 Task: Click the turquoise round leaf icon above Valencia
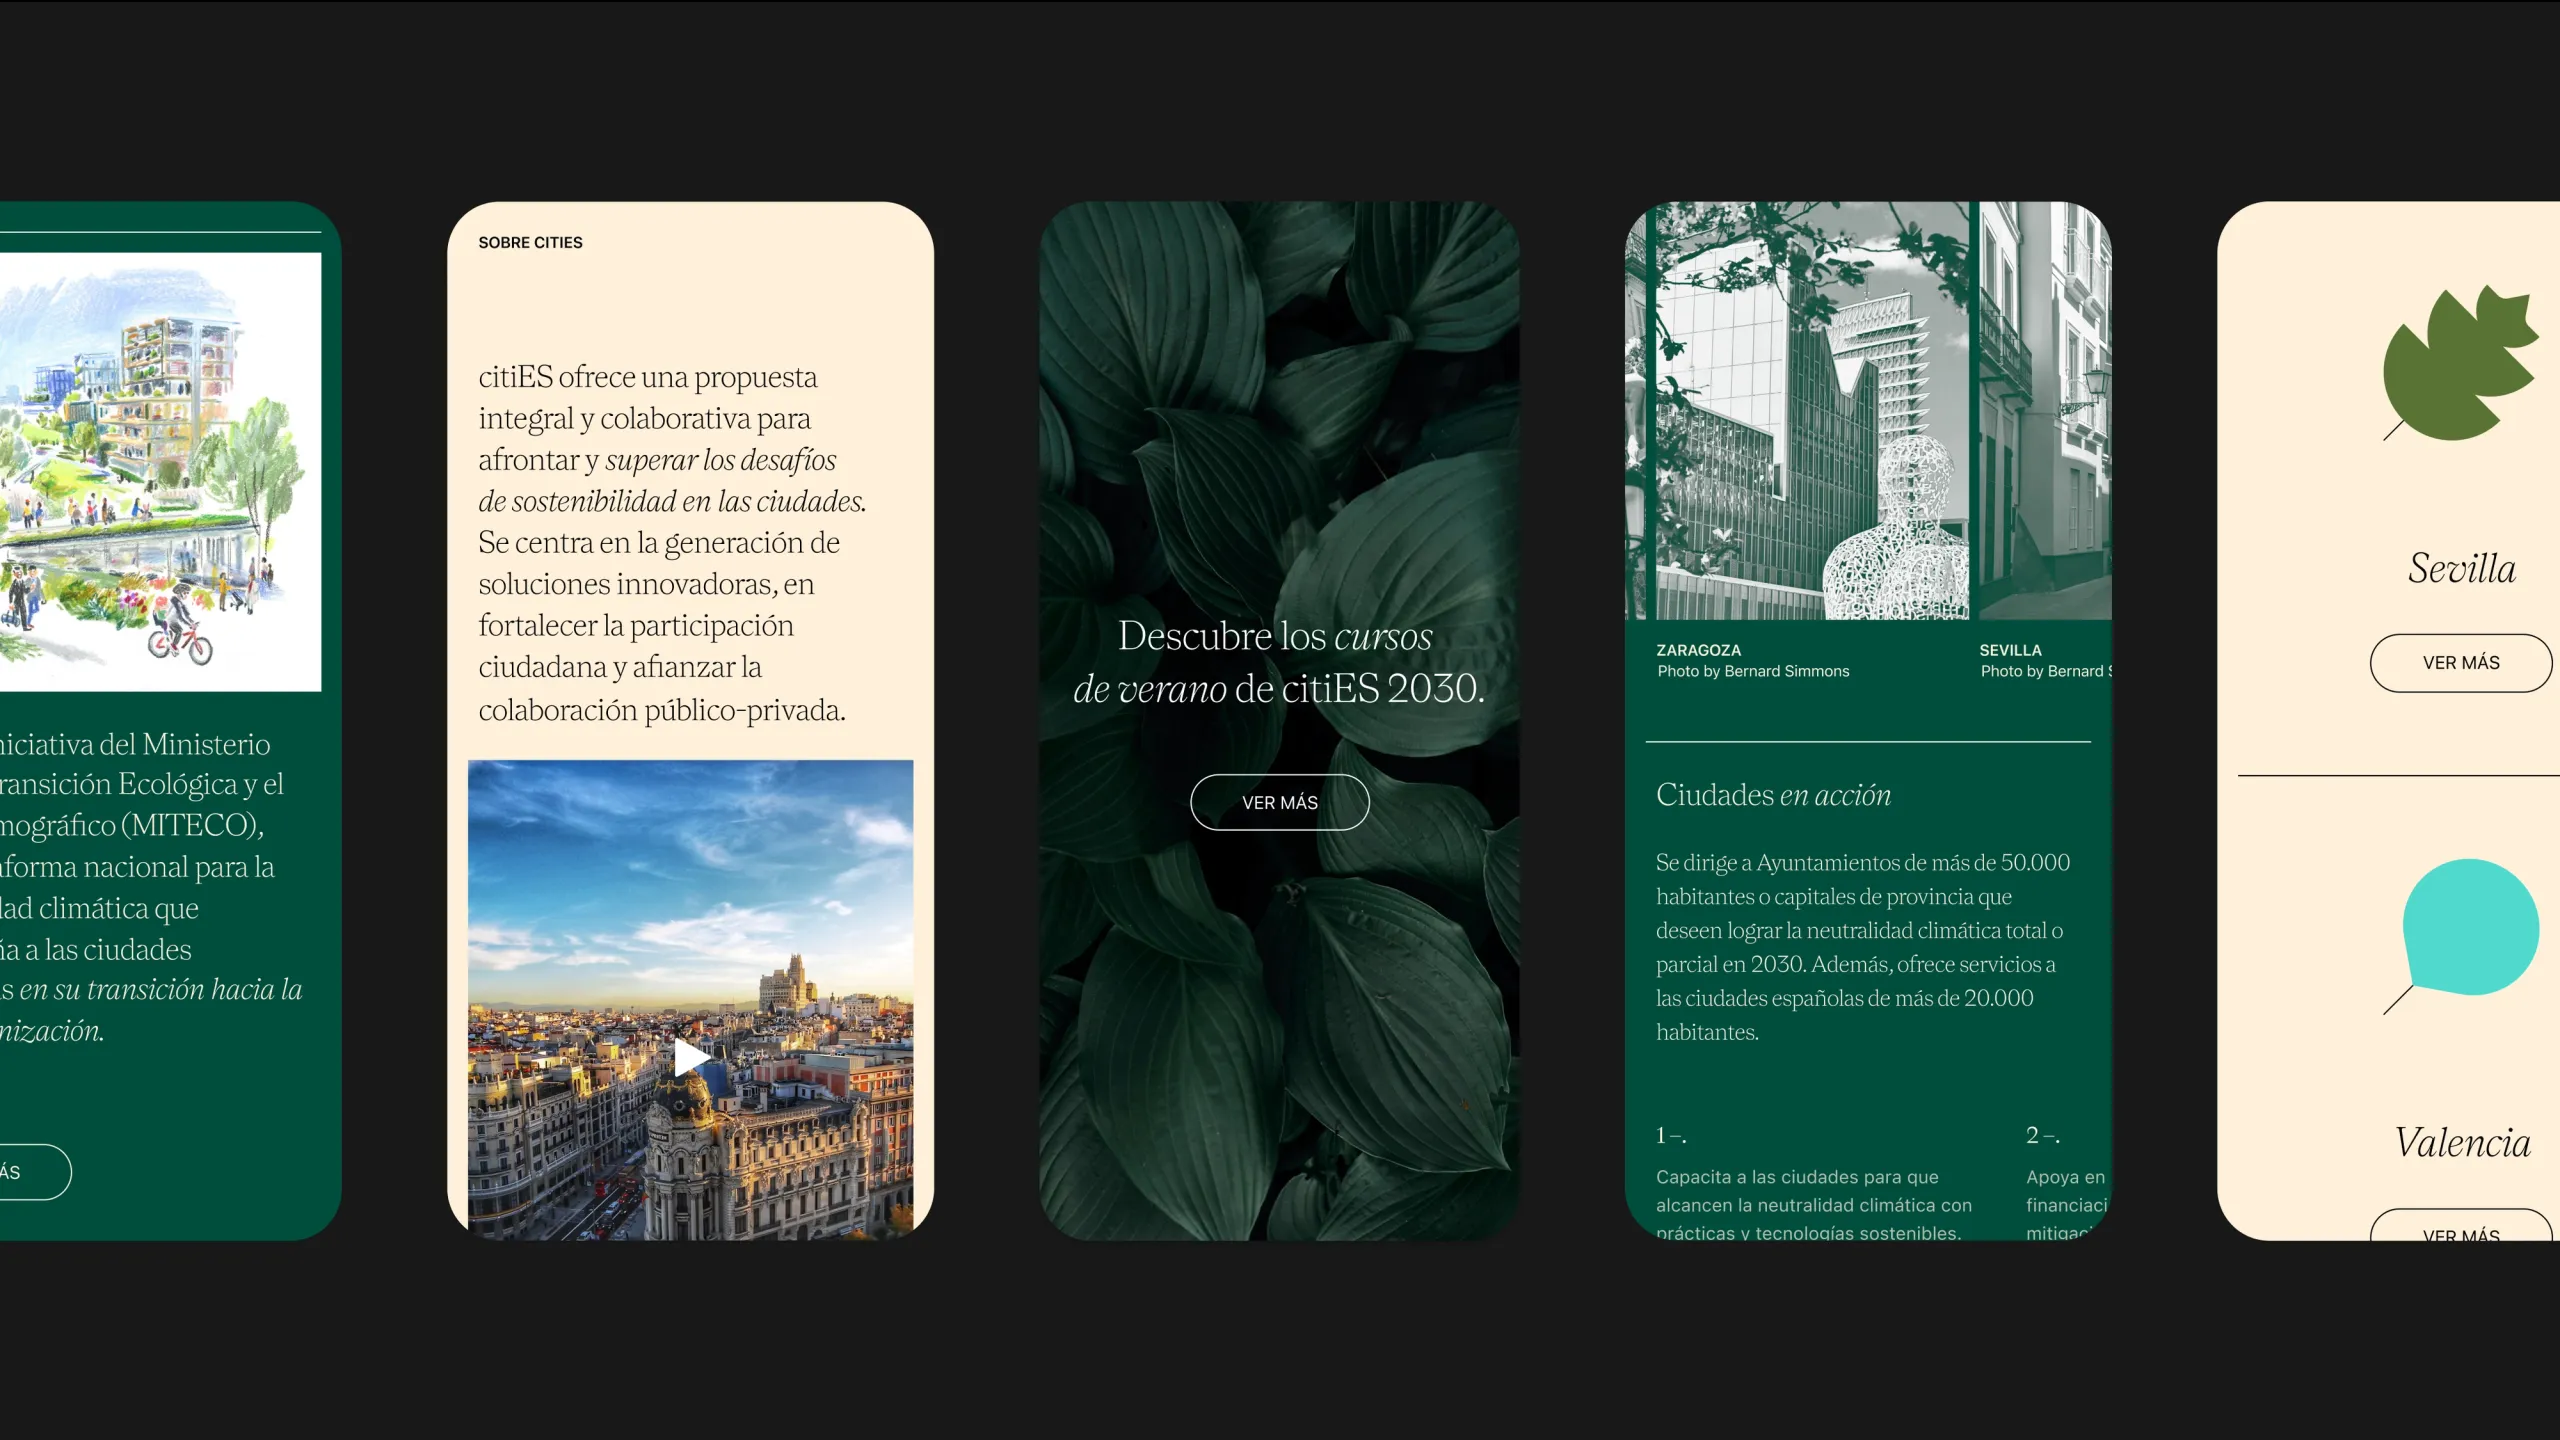2463,934
